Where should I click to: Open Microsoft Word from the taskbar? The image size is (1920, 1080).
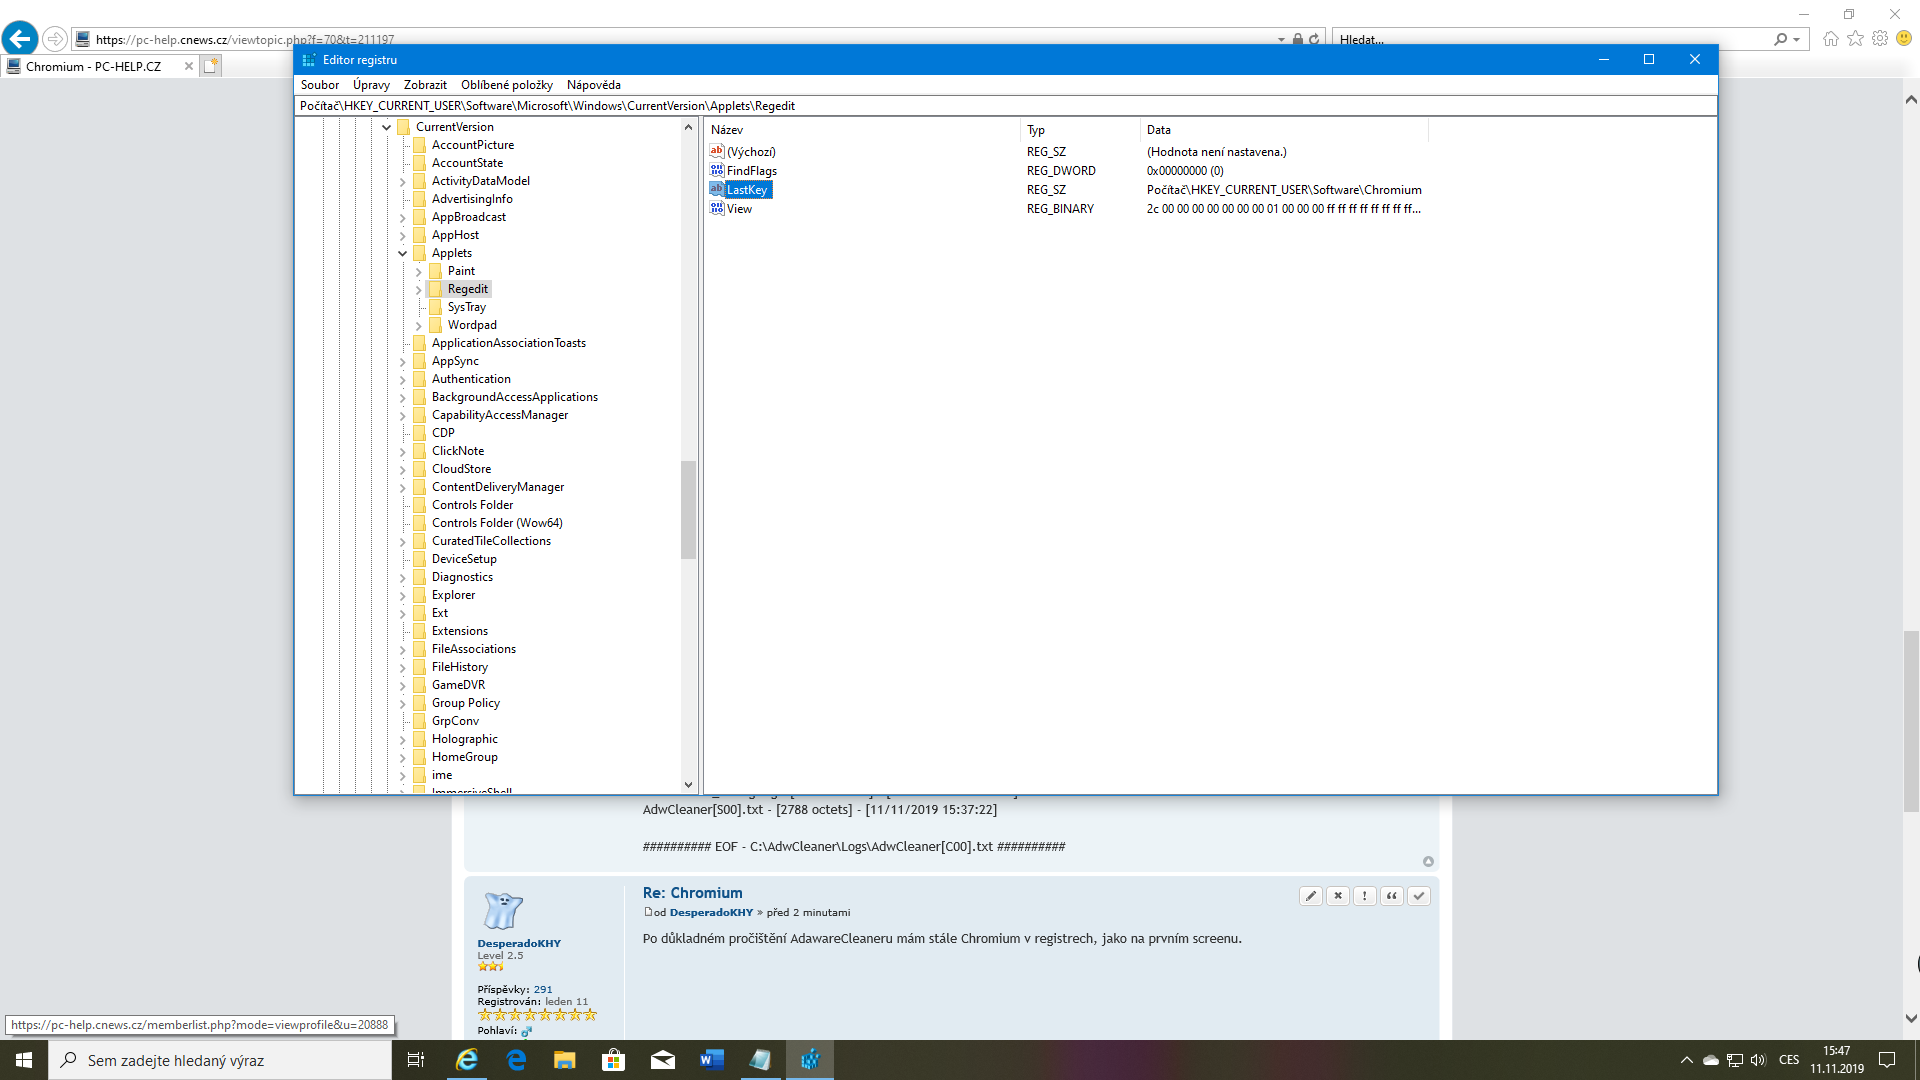click(712, 1060)
